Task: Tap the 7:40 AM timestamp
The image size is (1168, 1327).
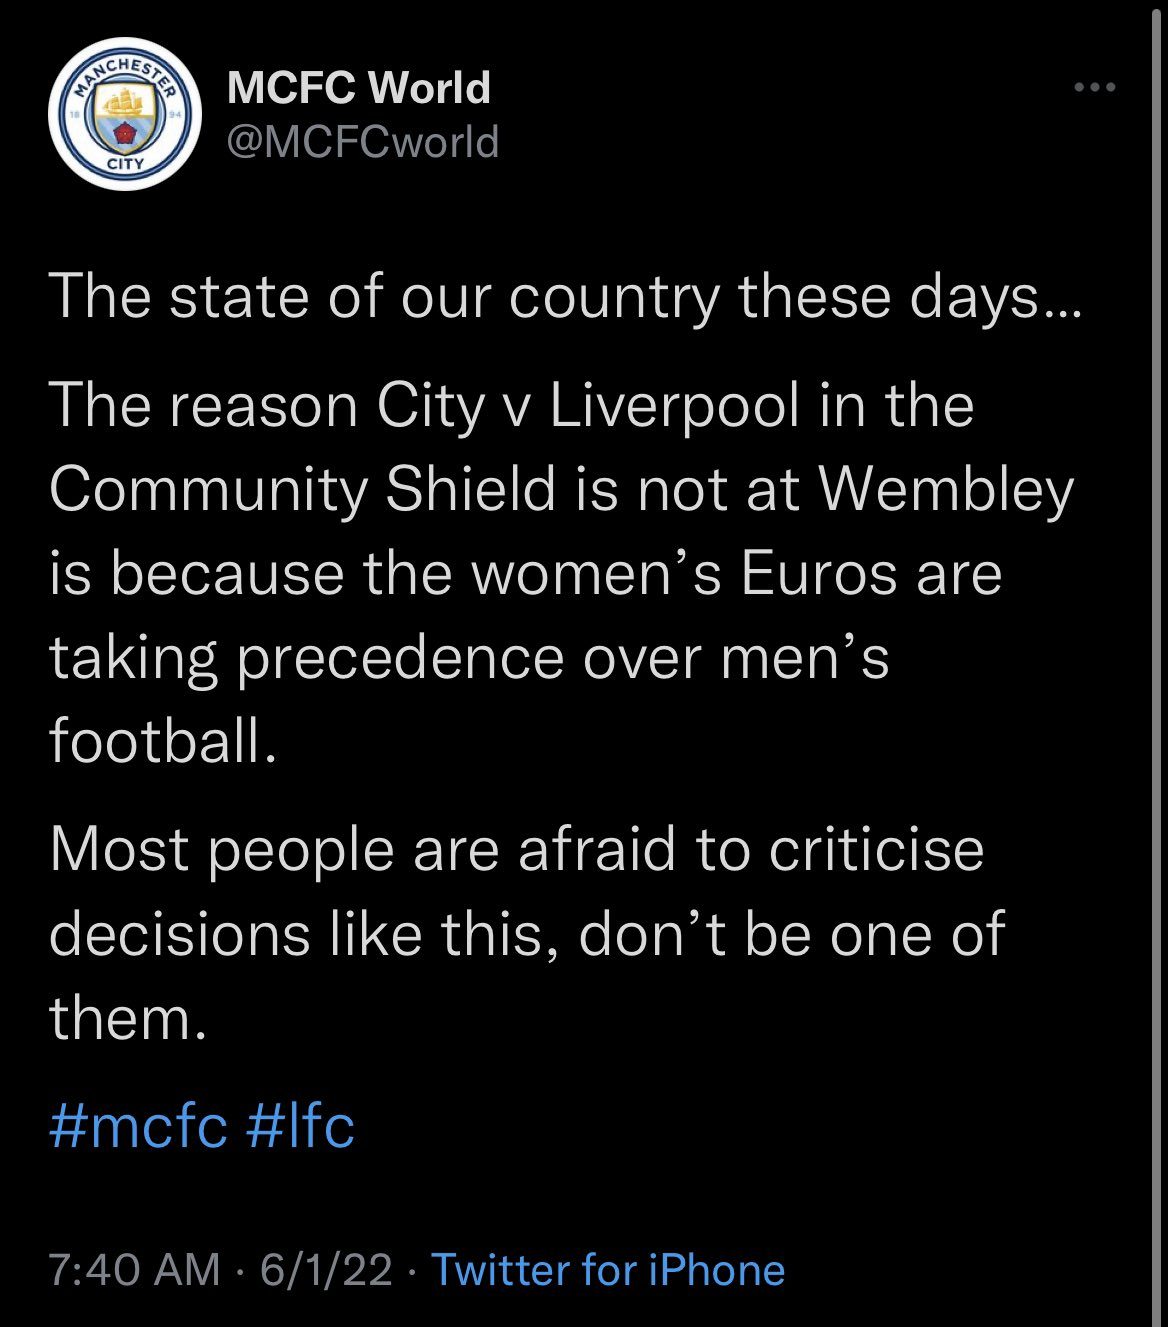Action: click(134, 1270)
